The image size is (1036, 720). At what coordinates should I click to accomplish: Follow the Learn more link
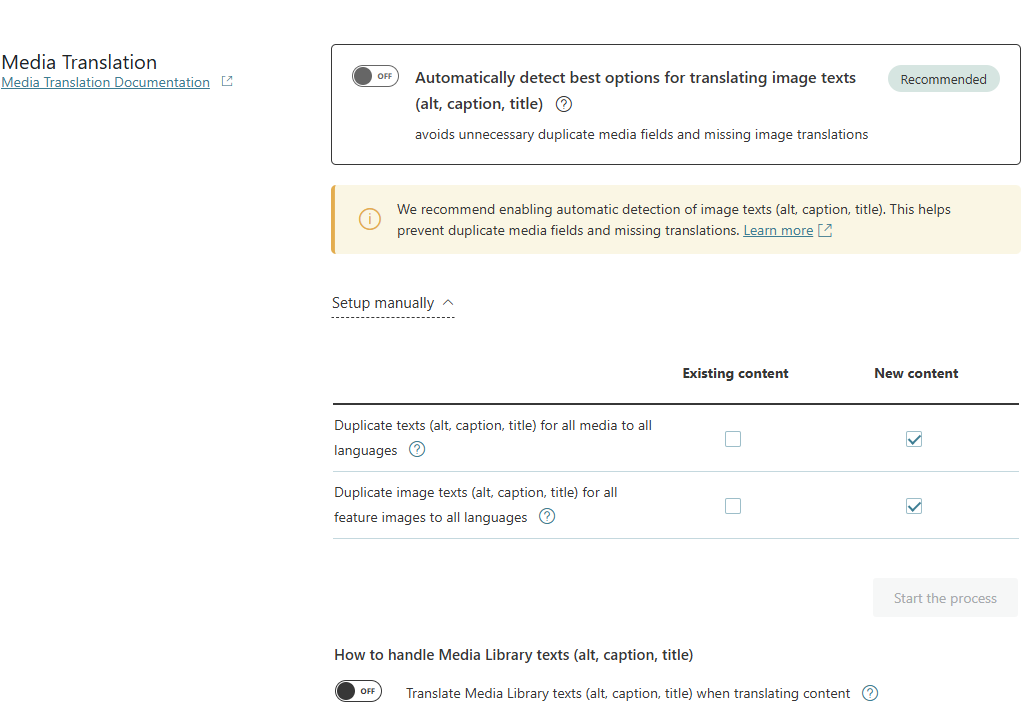(778, 231)
